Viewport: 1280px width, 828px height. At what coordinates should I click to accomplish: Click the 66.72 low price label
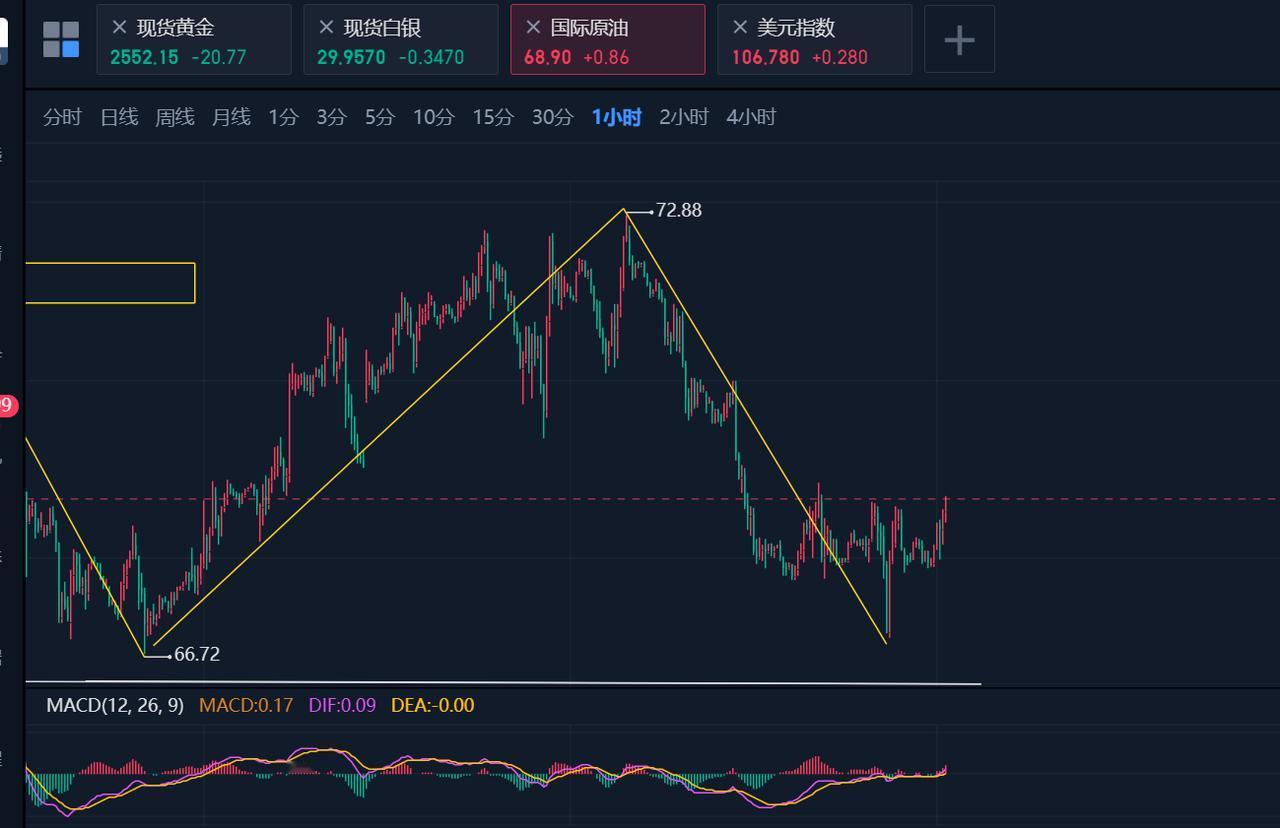tap(197, 654)
